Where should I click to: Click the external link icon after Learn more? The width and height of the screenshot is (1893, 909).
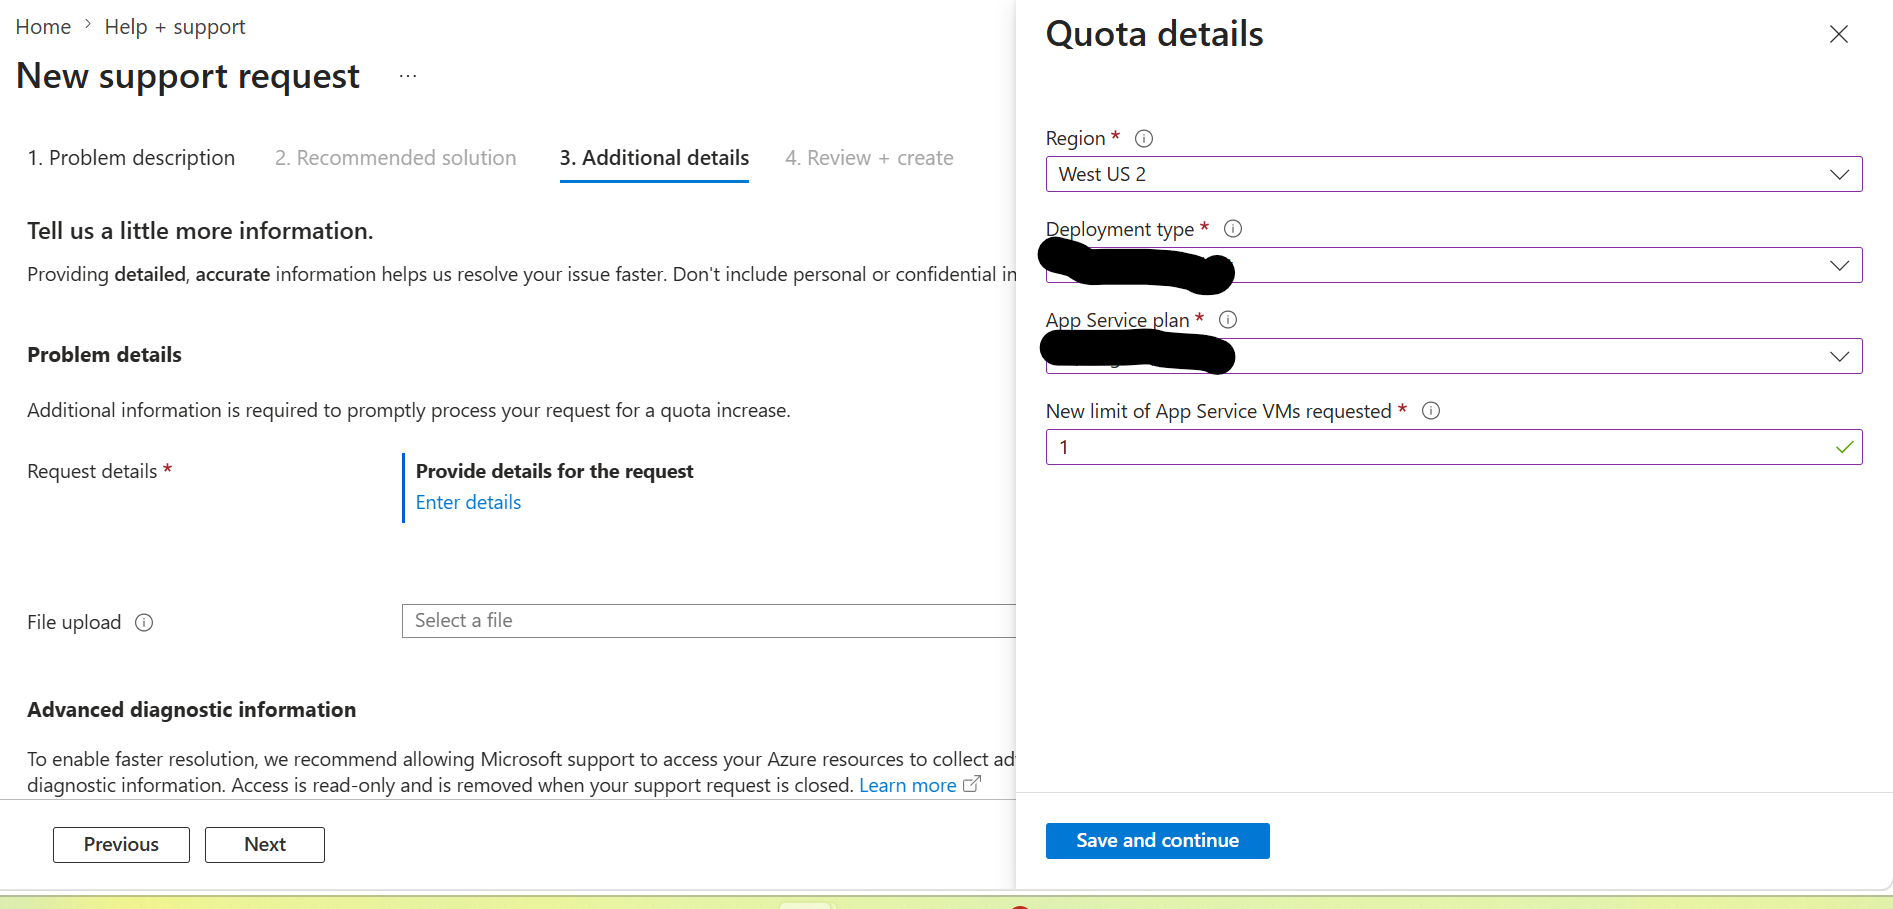pos(971,785)
